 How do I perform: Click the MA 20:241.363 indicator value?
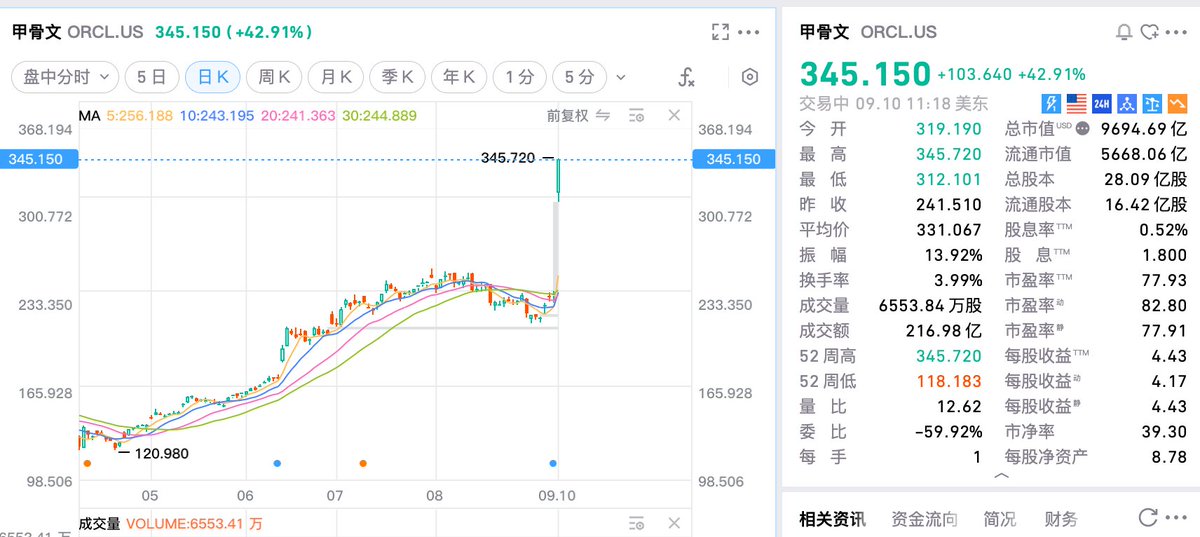[x=298, y=116]
